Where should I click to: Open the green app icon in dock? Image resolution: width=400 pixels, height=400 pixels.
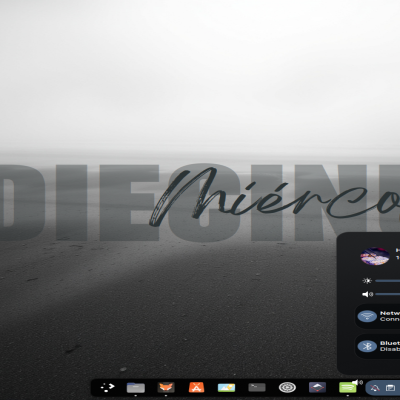point(348,388)
